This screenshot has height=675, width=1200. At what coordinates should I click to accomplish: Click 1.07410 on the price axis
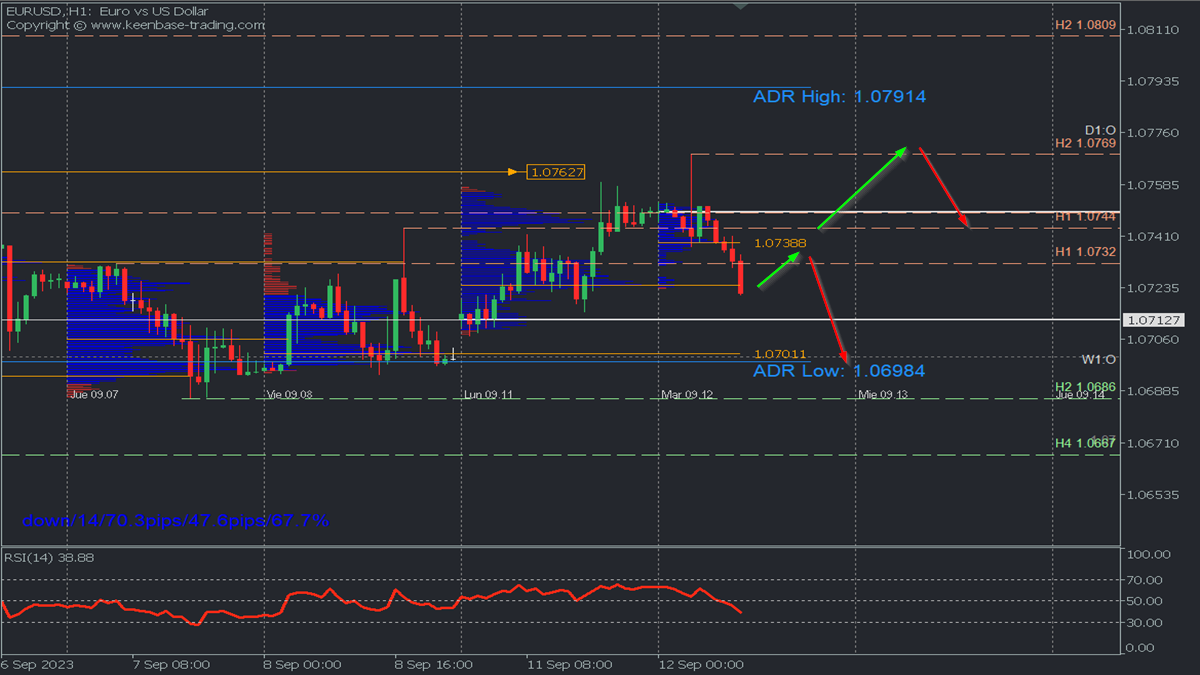(x=1152, y=237)
